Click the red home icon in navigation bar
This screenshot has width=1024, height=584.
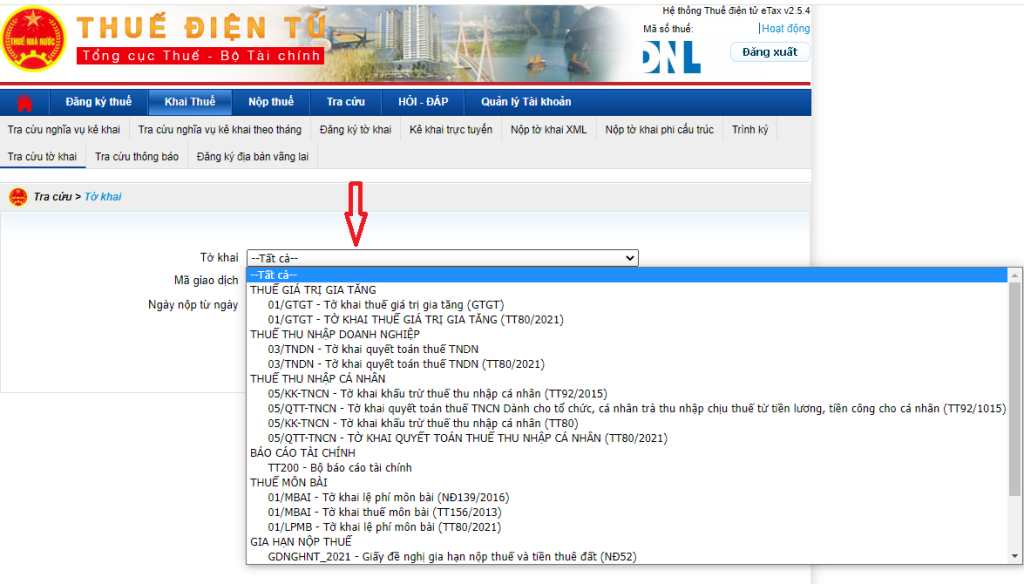coord(25,102)
